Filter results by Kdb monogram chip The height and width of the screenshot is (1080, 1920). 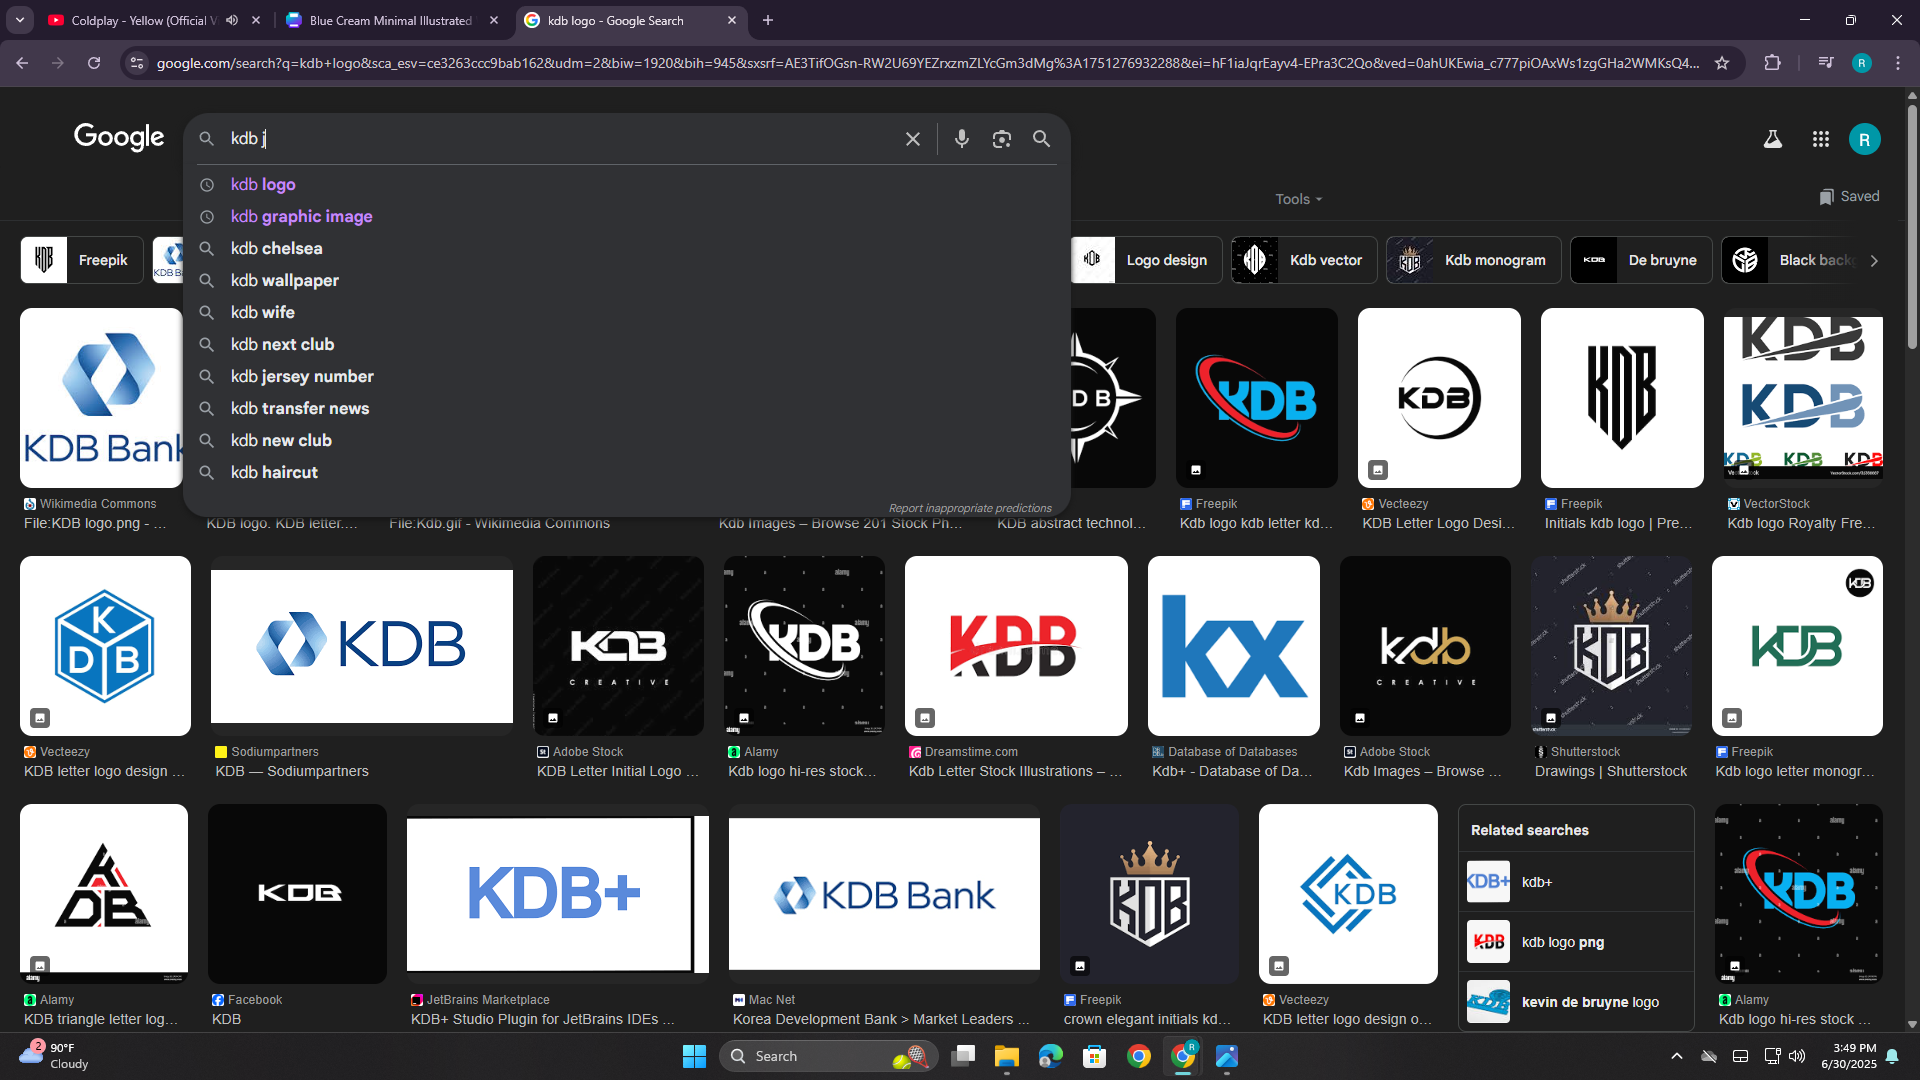click(x=1473, y=260)
